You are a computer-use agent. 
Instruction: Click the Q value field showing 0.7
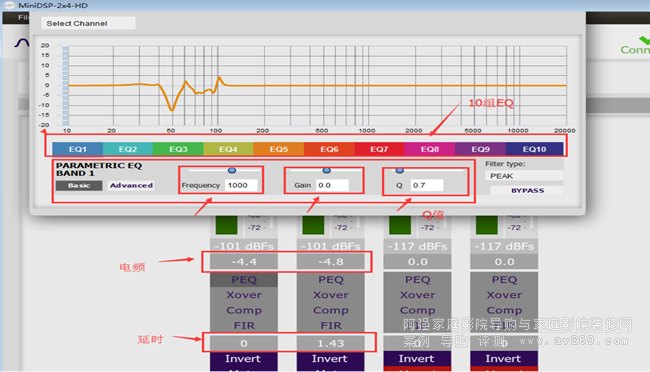point(427,185)
